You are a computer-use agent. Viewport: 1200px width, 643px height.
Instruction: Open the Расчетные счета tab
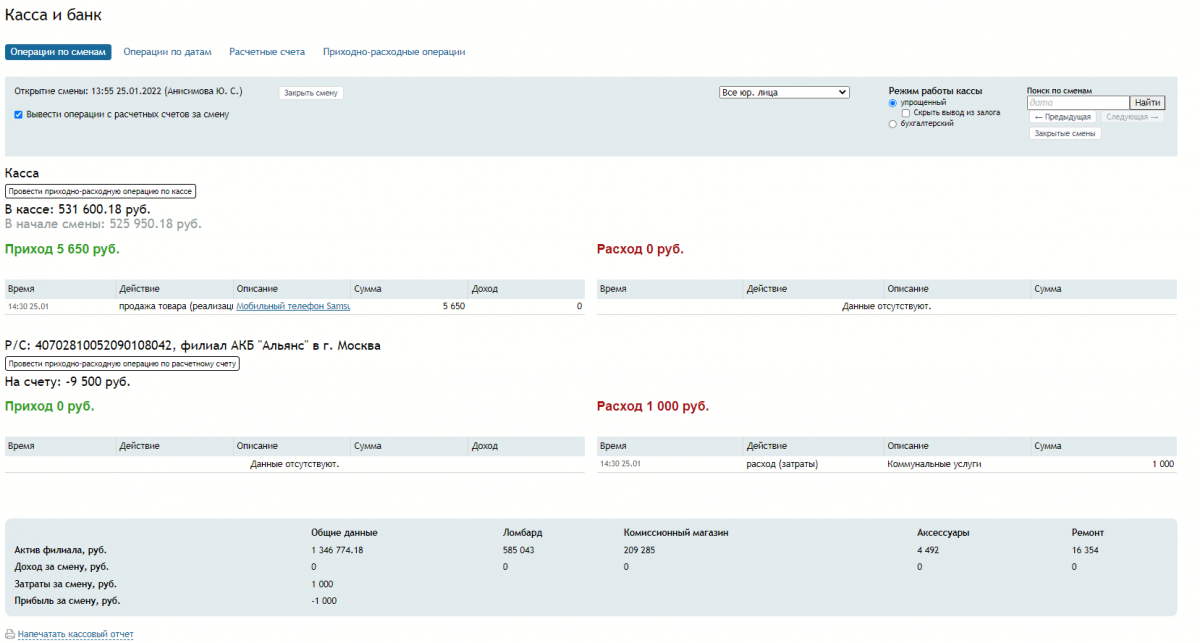pyautogui.click(x=267, y=52)
